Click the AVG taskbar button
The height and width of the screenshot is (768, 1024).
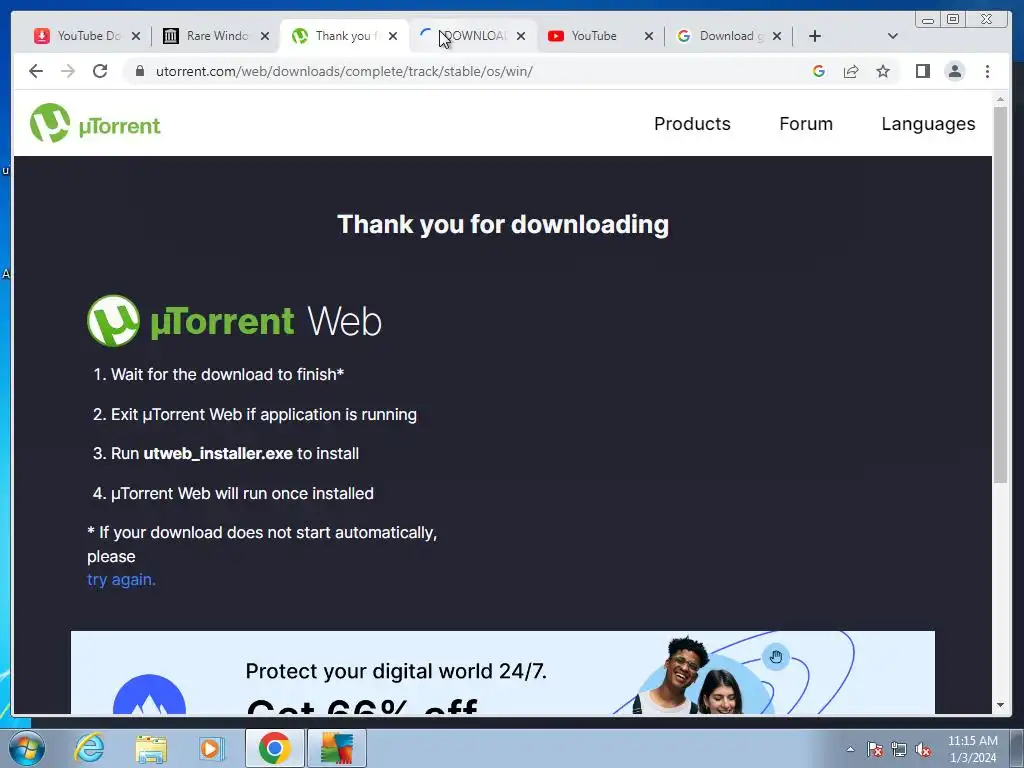(x=337, y=748)
